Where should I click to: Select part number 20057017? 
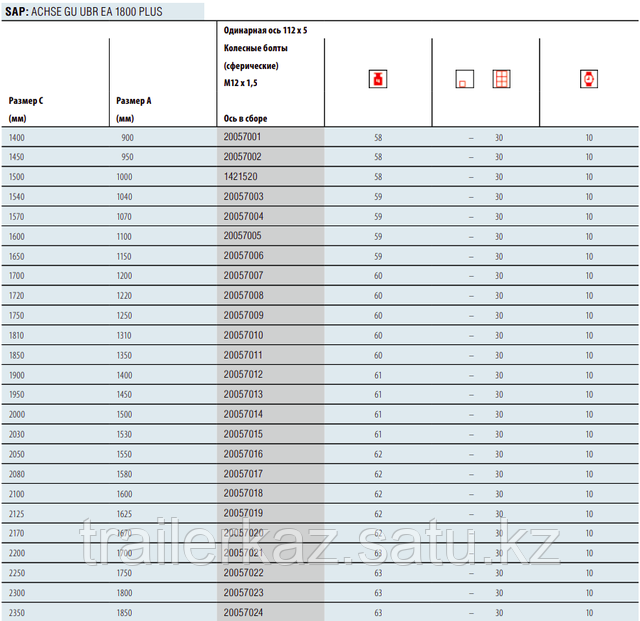243,474
